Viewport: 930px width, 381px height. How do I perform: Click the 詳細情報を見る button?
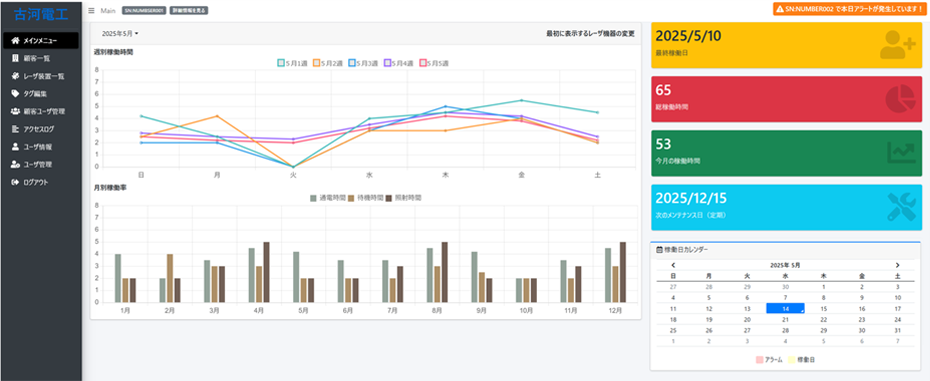click(189, 11)
